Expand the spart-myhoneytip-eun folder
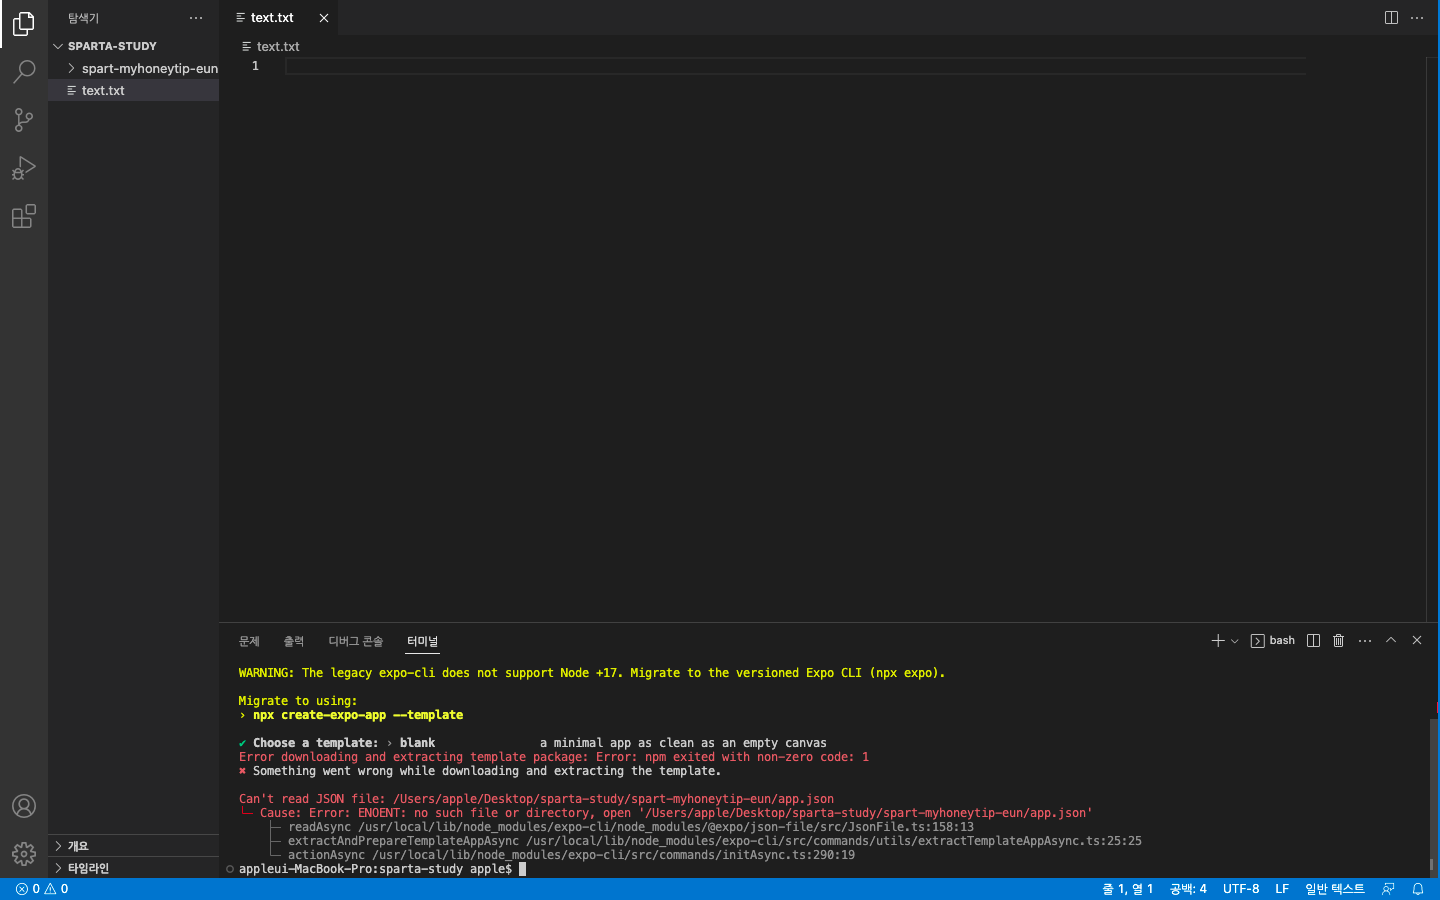This screenshot has width=1440, height=900. [134, 68]
